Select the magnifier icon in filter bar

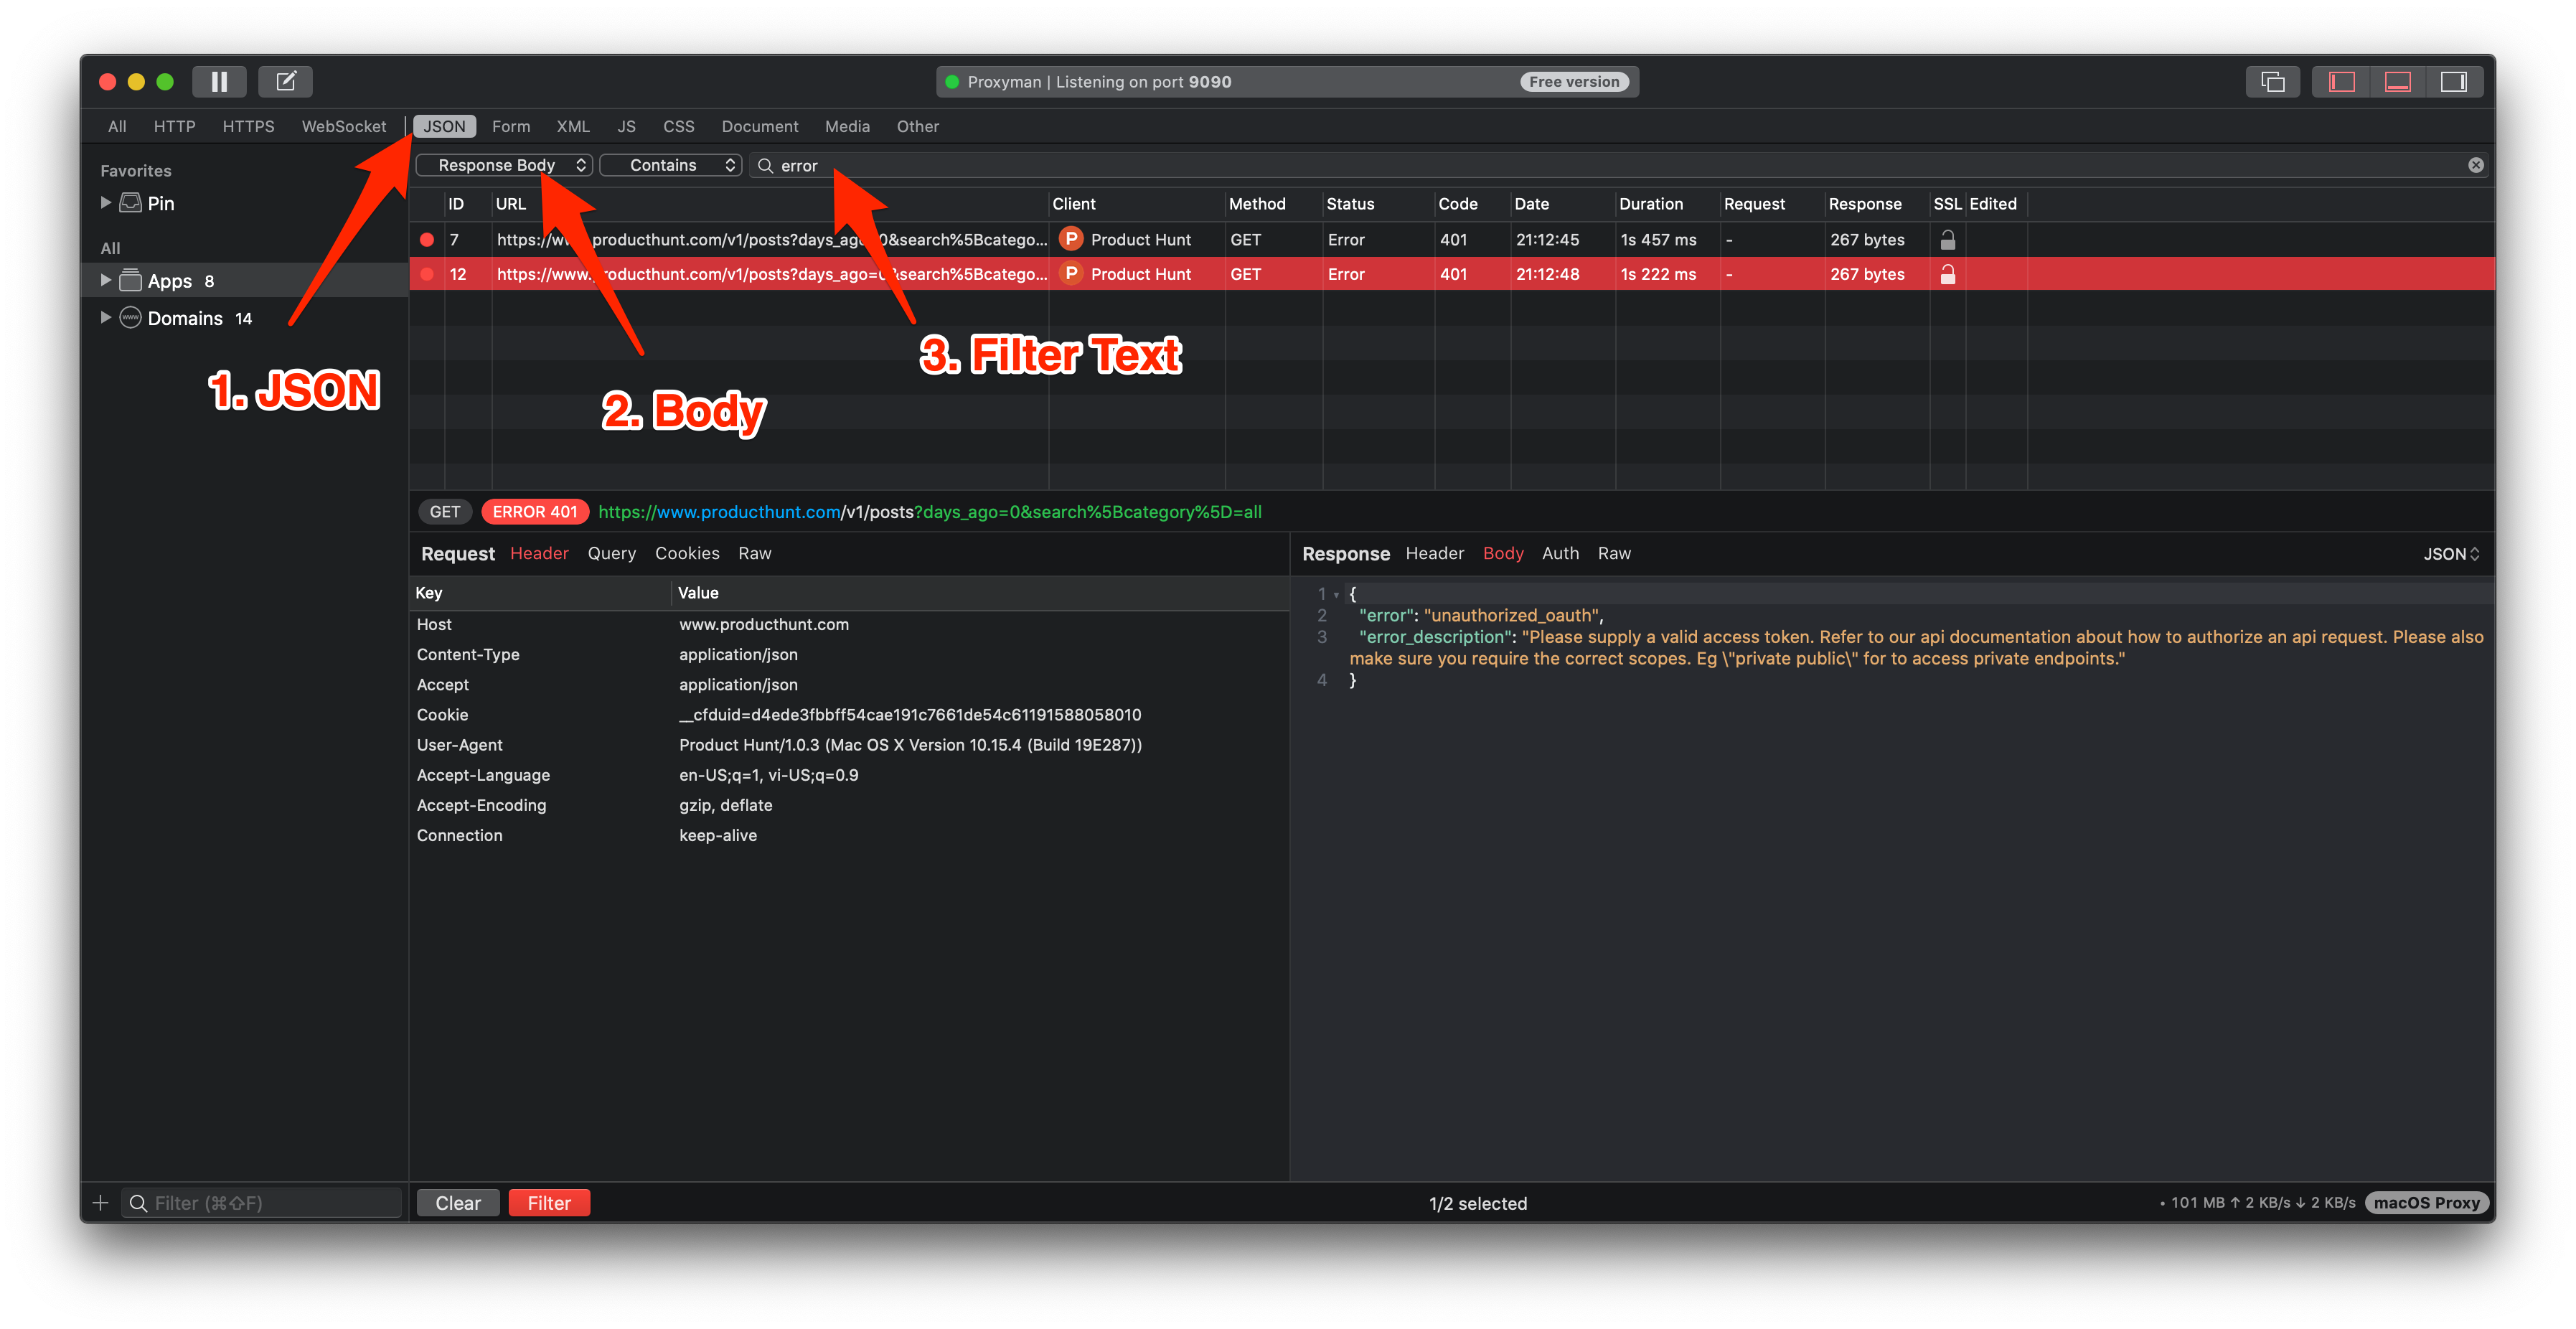(x=764, y=165)
